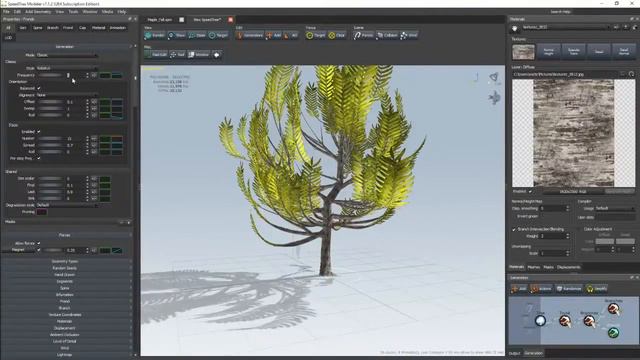640x360 pixels.
Task: Expand the Level of Detail section
Action: [64, 341]
